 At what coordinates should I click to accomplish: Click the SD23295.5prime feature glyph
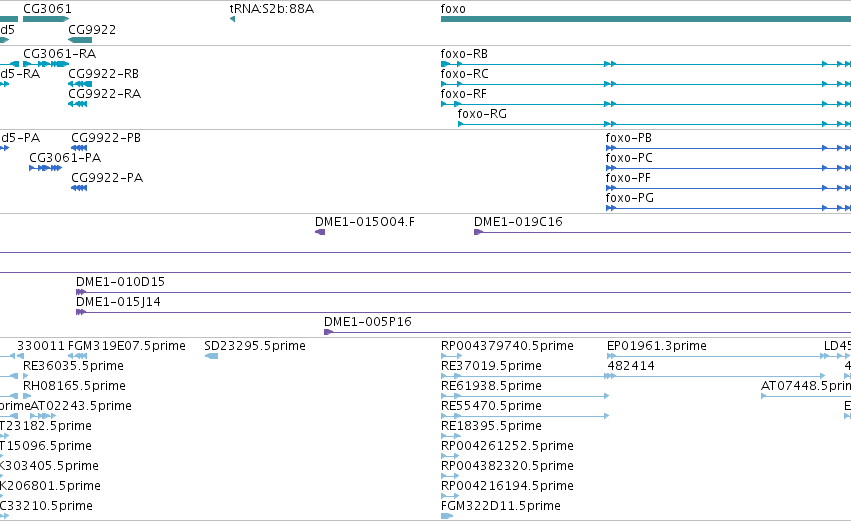click(x=212, y=356)
